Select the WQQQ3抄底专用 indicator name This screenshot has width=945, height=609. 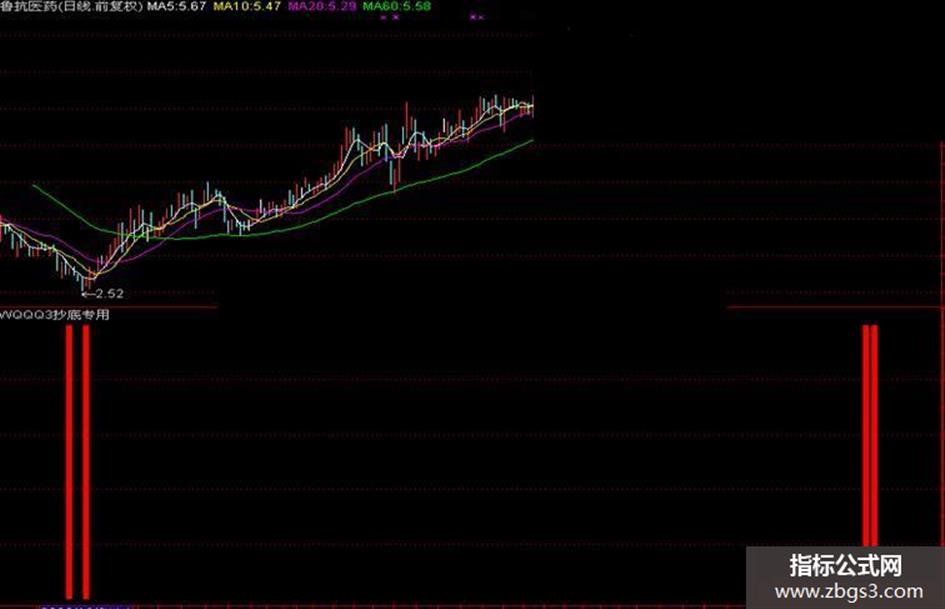pyautogui.click(x=55, y=314)
